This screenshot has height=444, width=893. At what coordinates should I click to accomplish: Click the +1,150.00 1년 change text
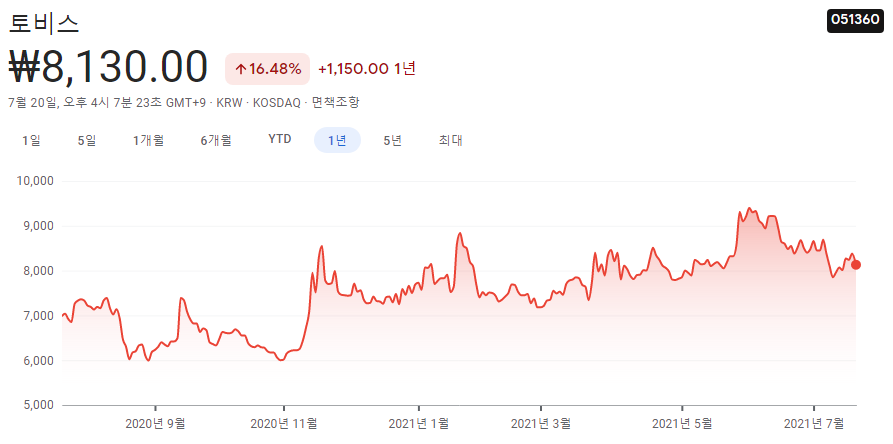[367, 69]
